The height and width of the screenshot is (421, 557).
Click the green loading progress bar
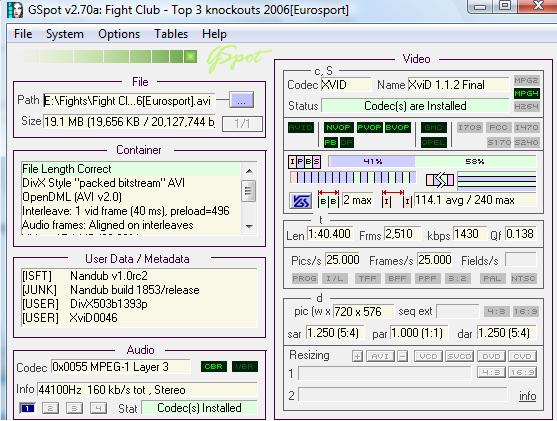(106, 56)
